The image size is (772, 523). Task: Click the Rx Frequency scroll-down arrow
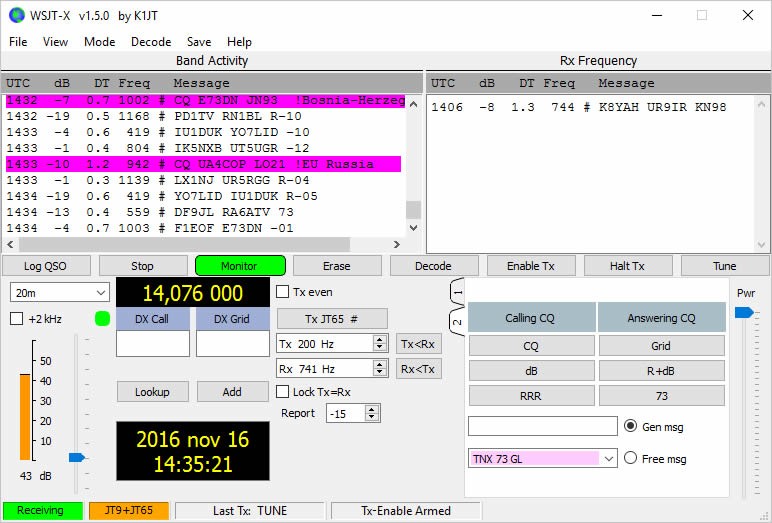pyautogui.click(x=761, y=244)
